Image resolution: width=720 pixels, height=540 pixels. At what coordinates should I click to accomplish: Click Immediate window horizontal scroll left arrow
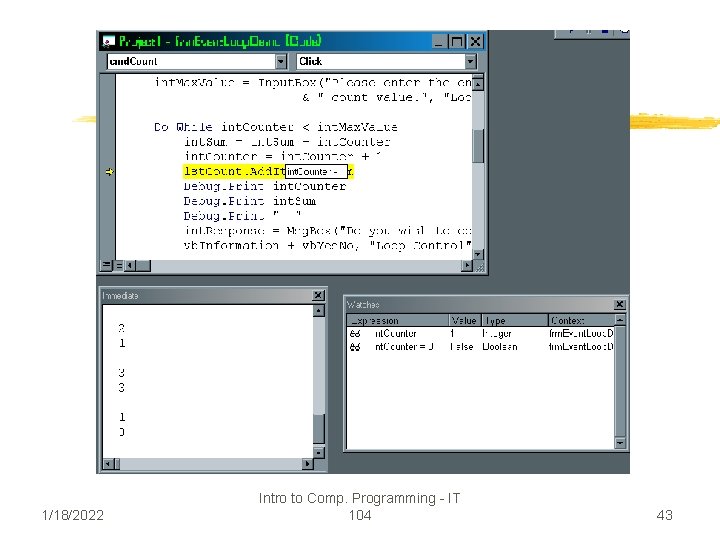click(x=108, y=464)
